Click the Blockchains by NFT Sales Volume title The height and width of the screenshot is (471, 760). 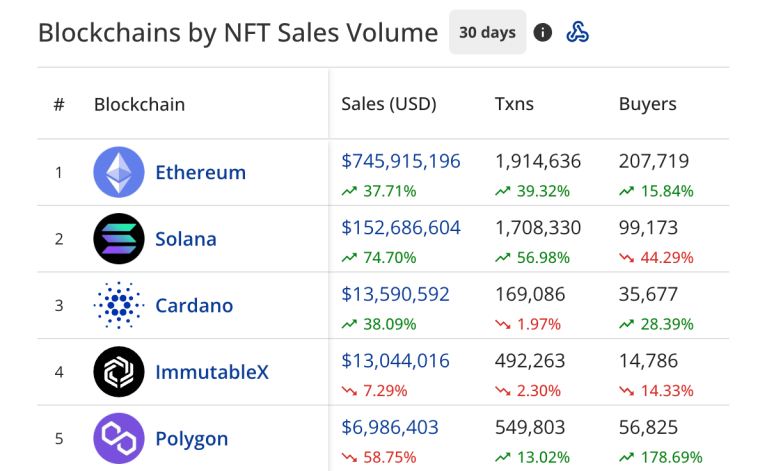(x=238, y=33)
